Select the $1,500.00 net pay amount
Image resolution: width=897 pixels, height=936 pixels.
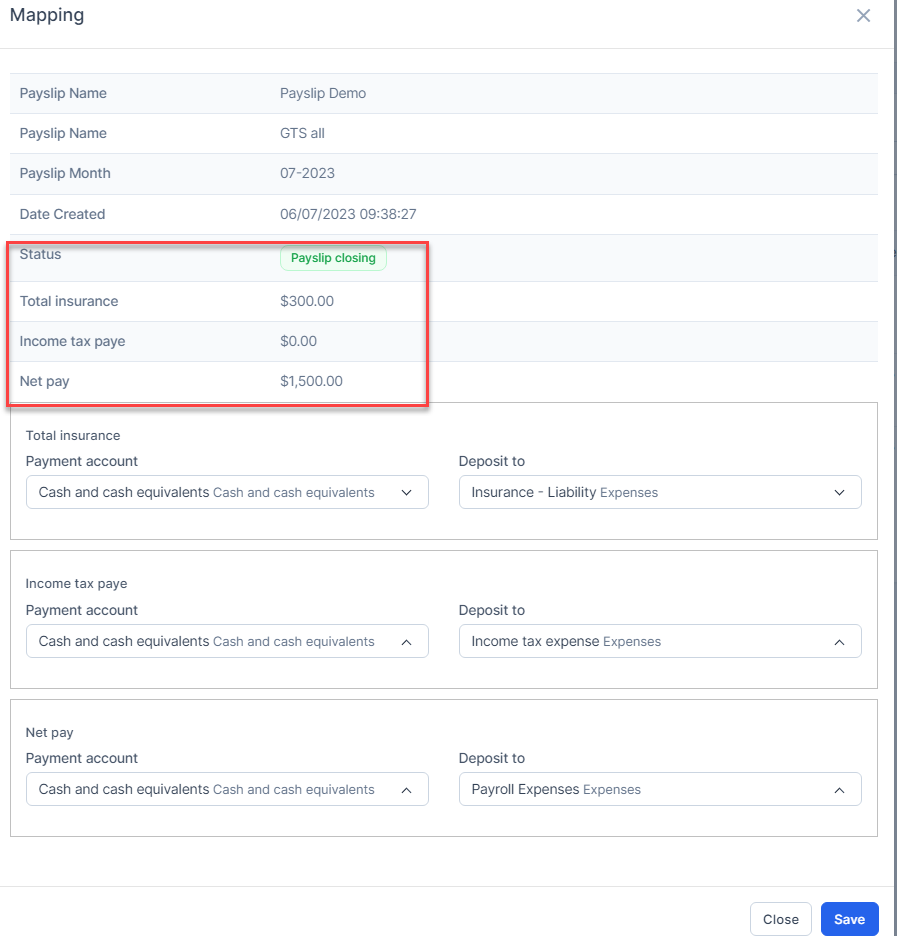pos(311,381)
